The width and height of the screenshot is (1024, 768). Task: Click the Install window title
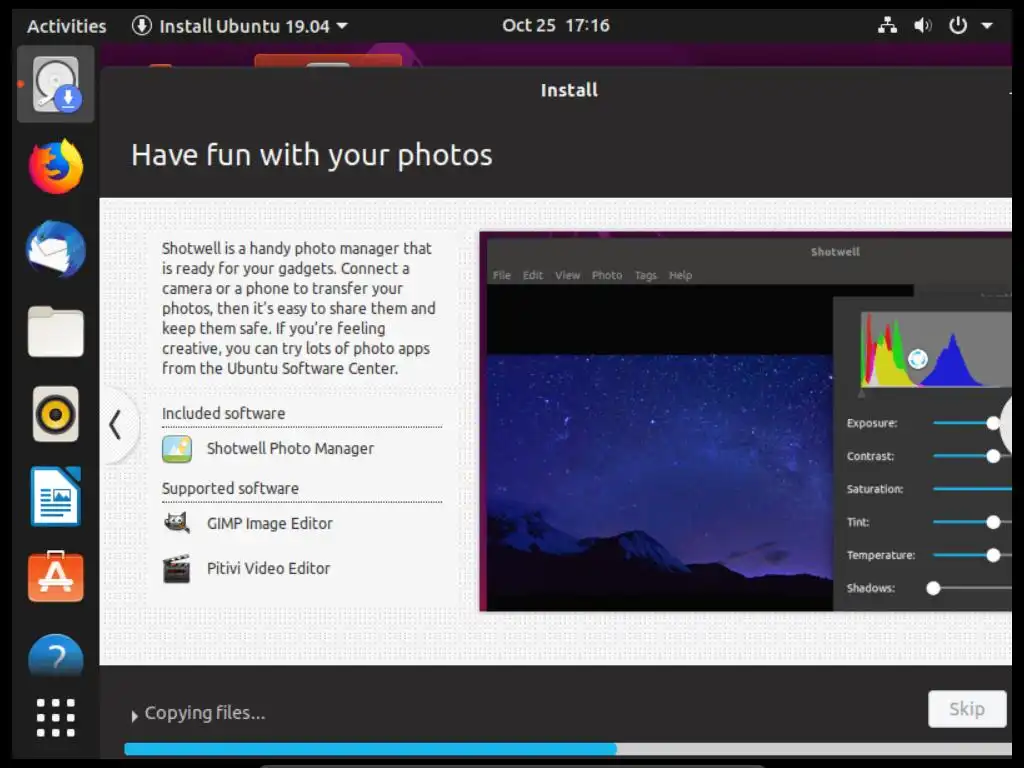tap(569, 90)
